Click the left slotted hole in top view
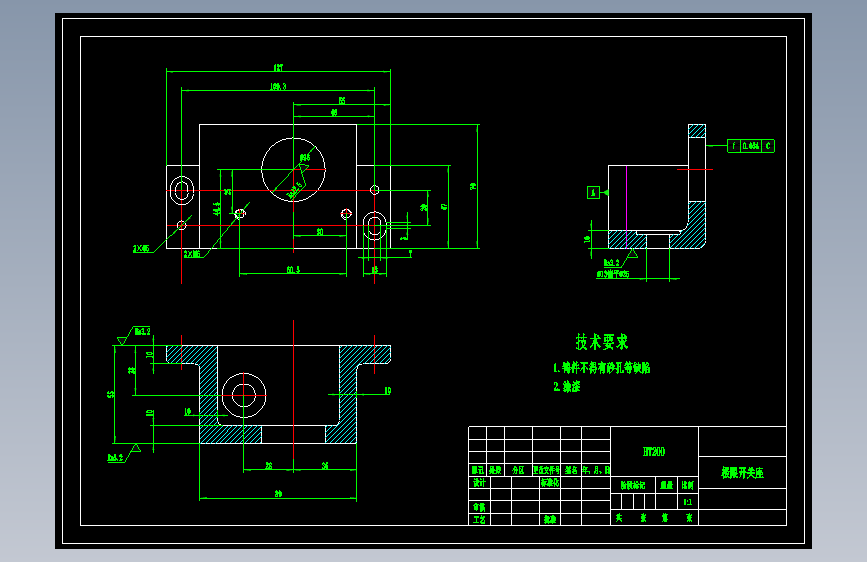This screenshot has width=867, height=562. click(181, 190)
